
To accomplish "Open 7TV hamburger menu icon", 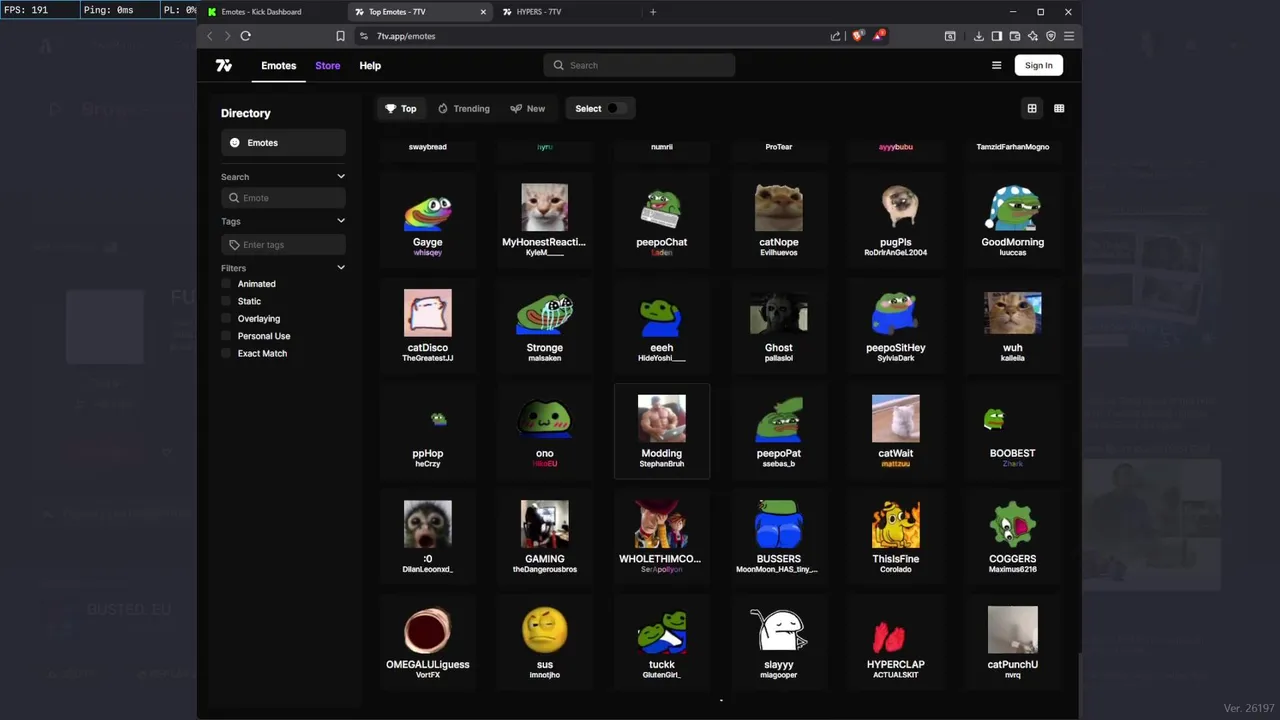I will [996, 65].
